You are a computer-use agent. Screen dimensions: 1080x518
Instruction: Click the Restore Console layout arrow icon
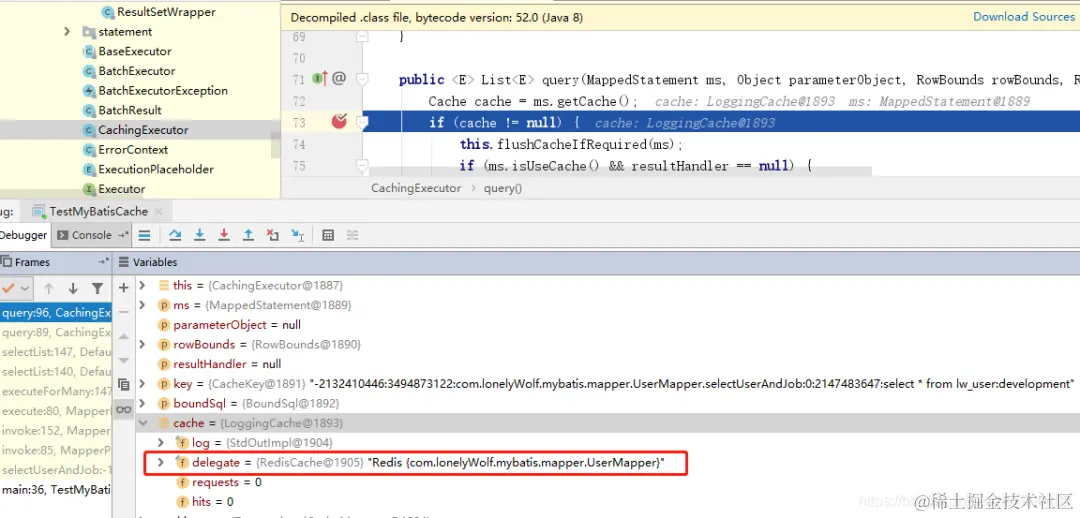[123, 236]
